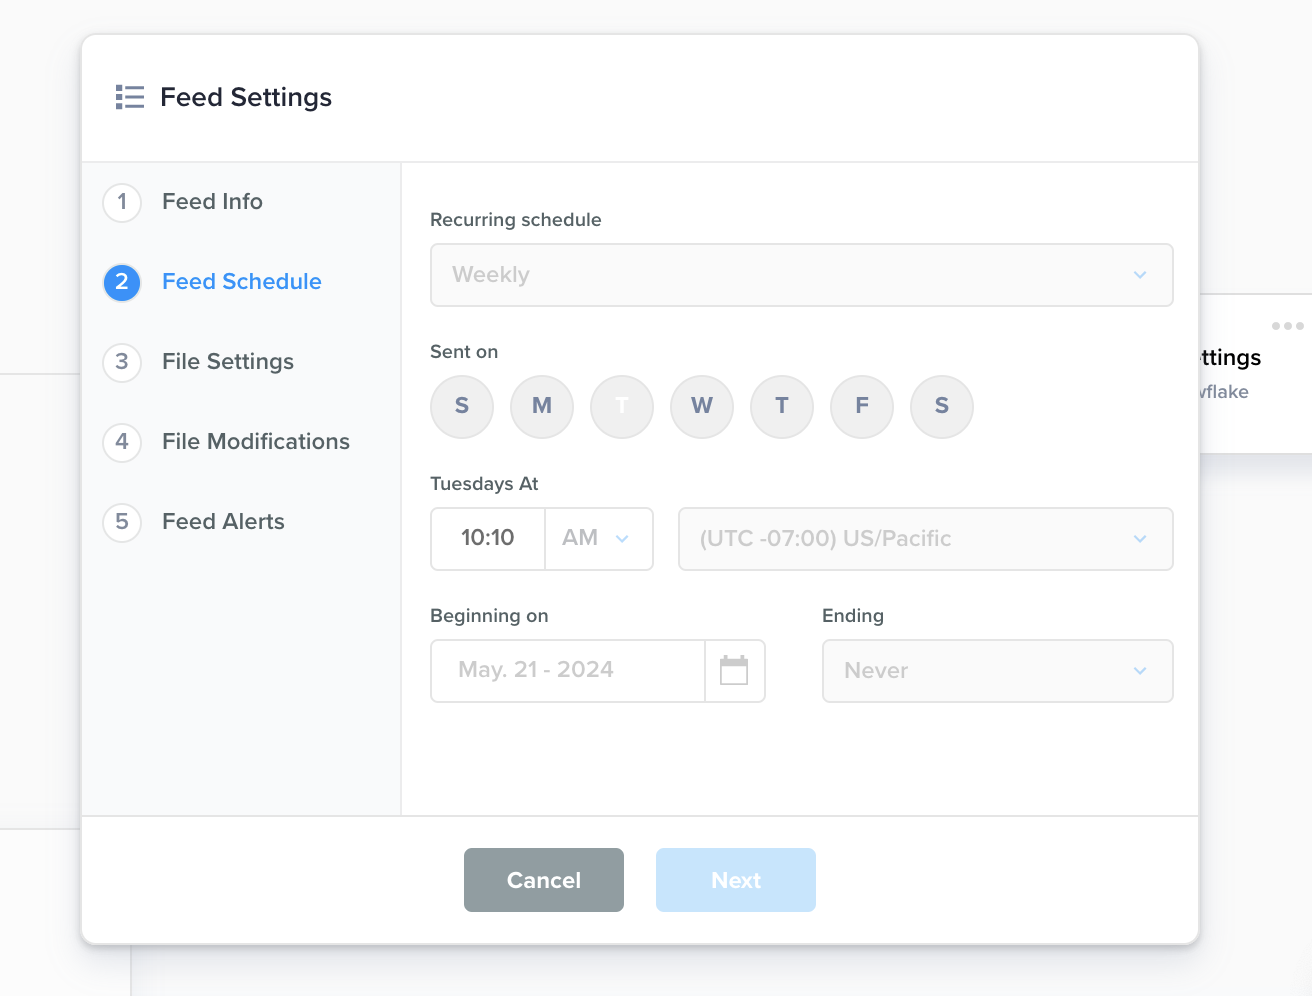Viewport: 1312px width, 996px height.
Task: Expand the Recurring schedule Weekly dropdown
Action: (801, 275)
